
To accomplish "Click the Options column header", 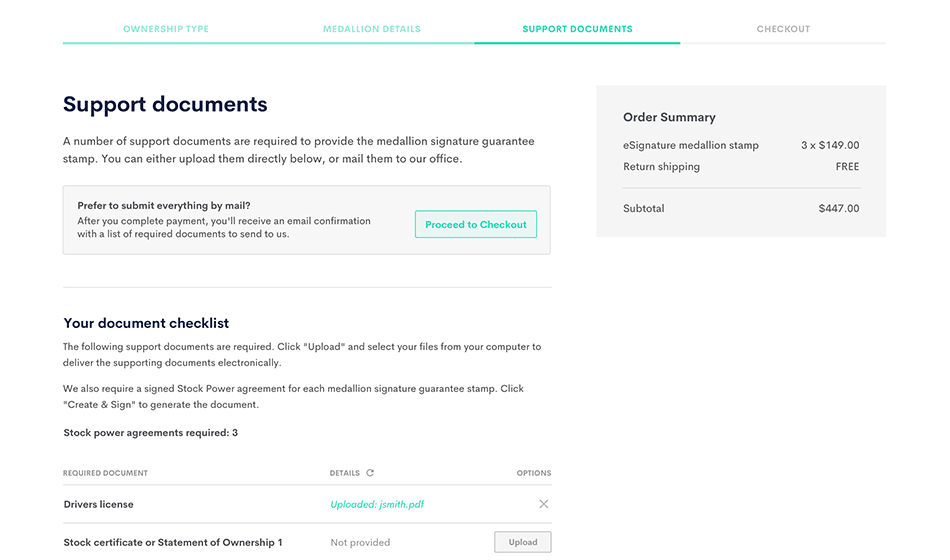I will [533, 473].
